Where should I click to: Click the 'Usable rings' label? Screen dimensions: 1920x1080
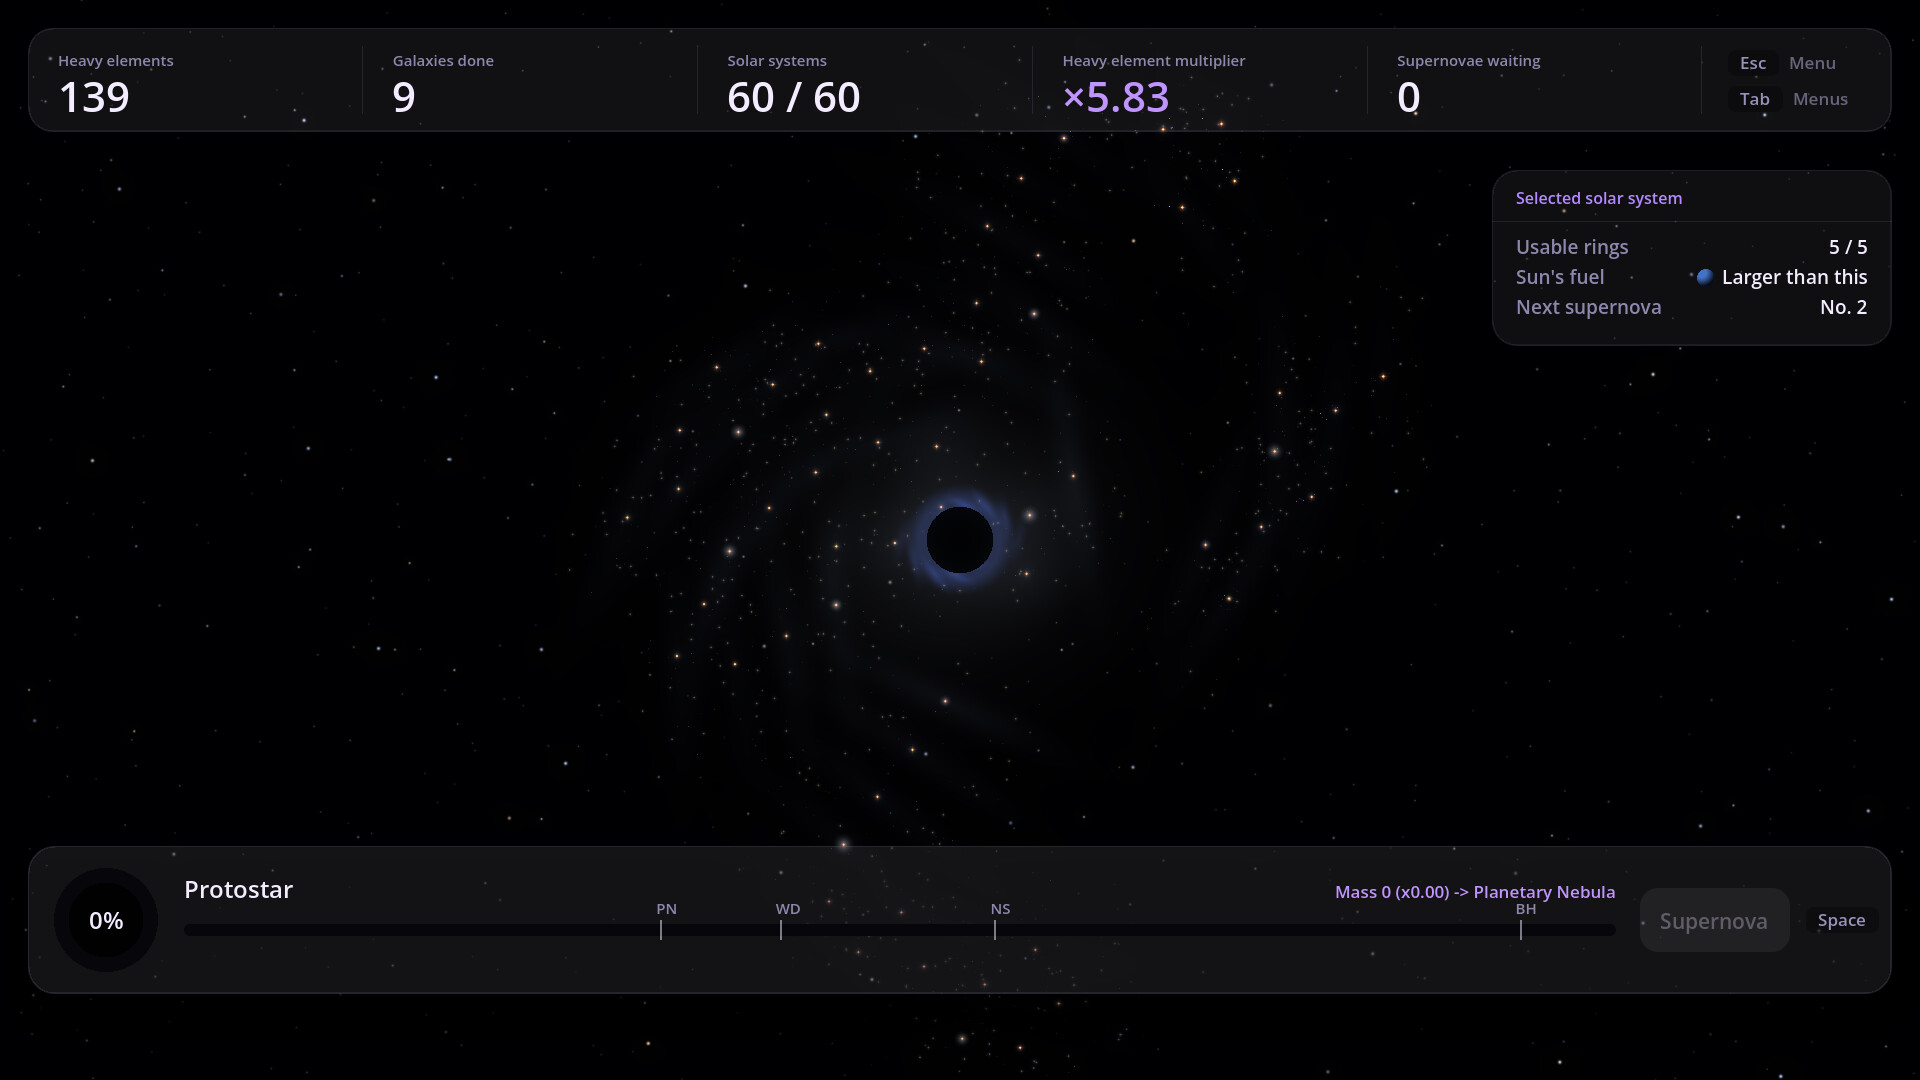coord(1572,247)
